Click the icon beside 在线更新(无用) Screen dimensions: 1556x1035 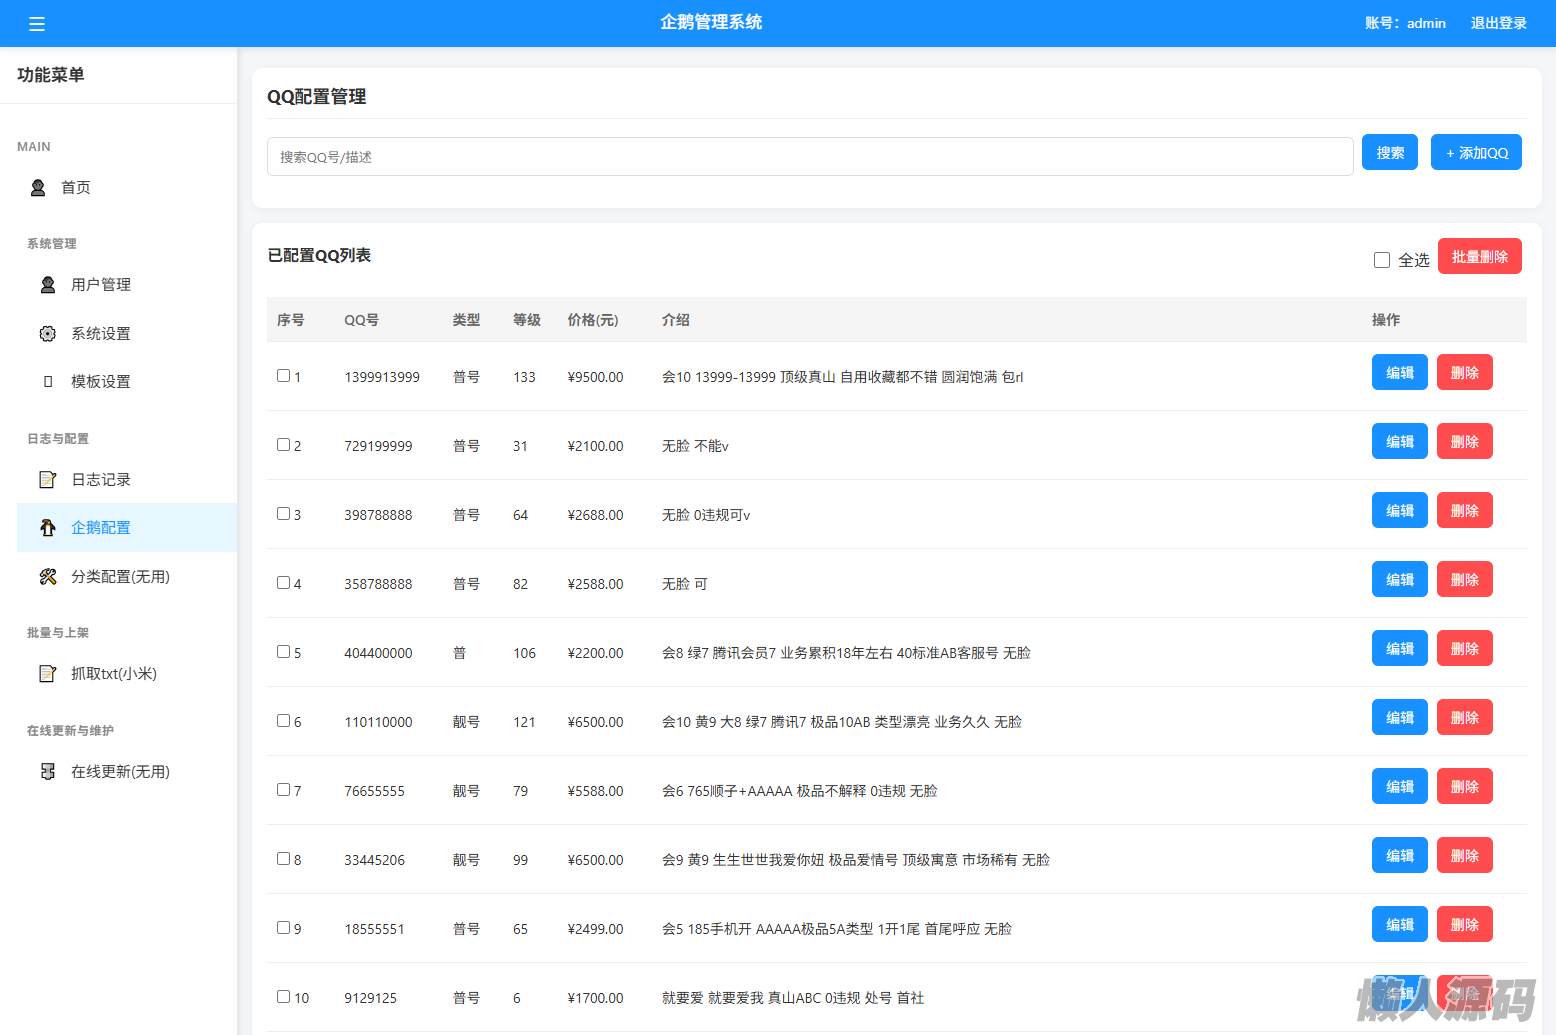[47, 772]
